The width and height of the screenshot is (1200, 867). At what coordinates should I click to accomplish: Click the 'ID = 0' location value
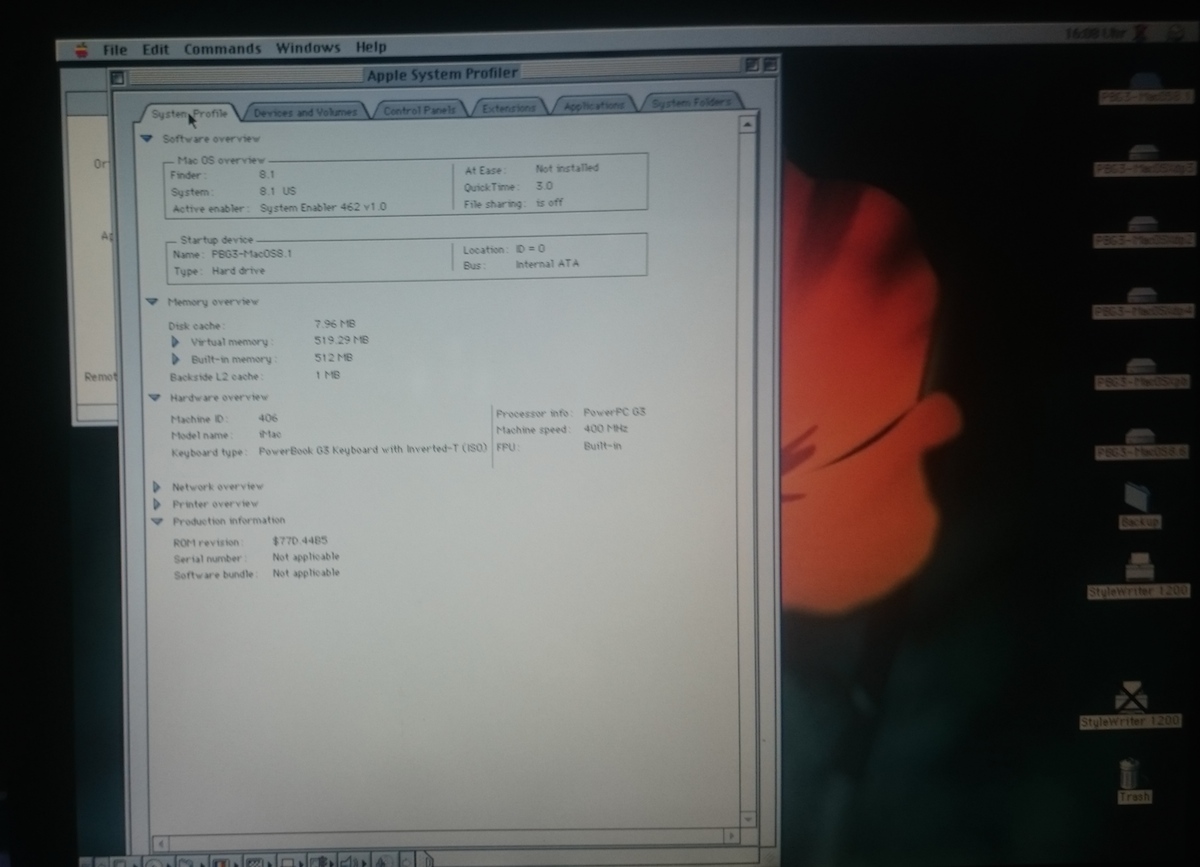pyautogui.click(x=531, y=249)
